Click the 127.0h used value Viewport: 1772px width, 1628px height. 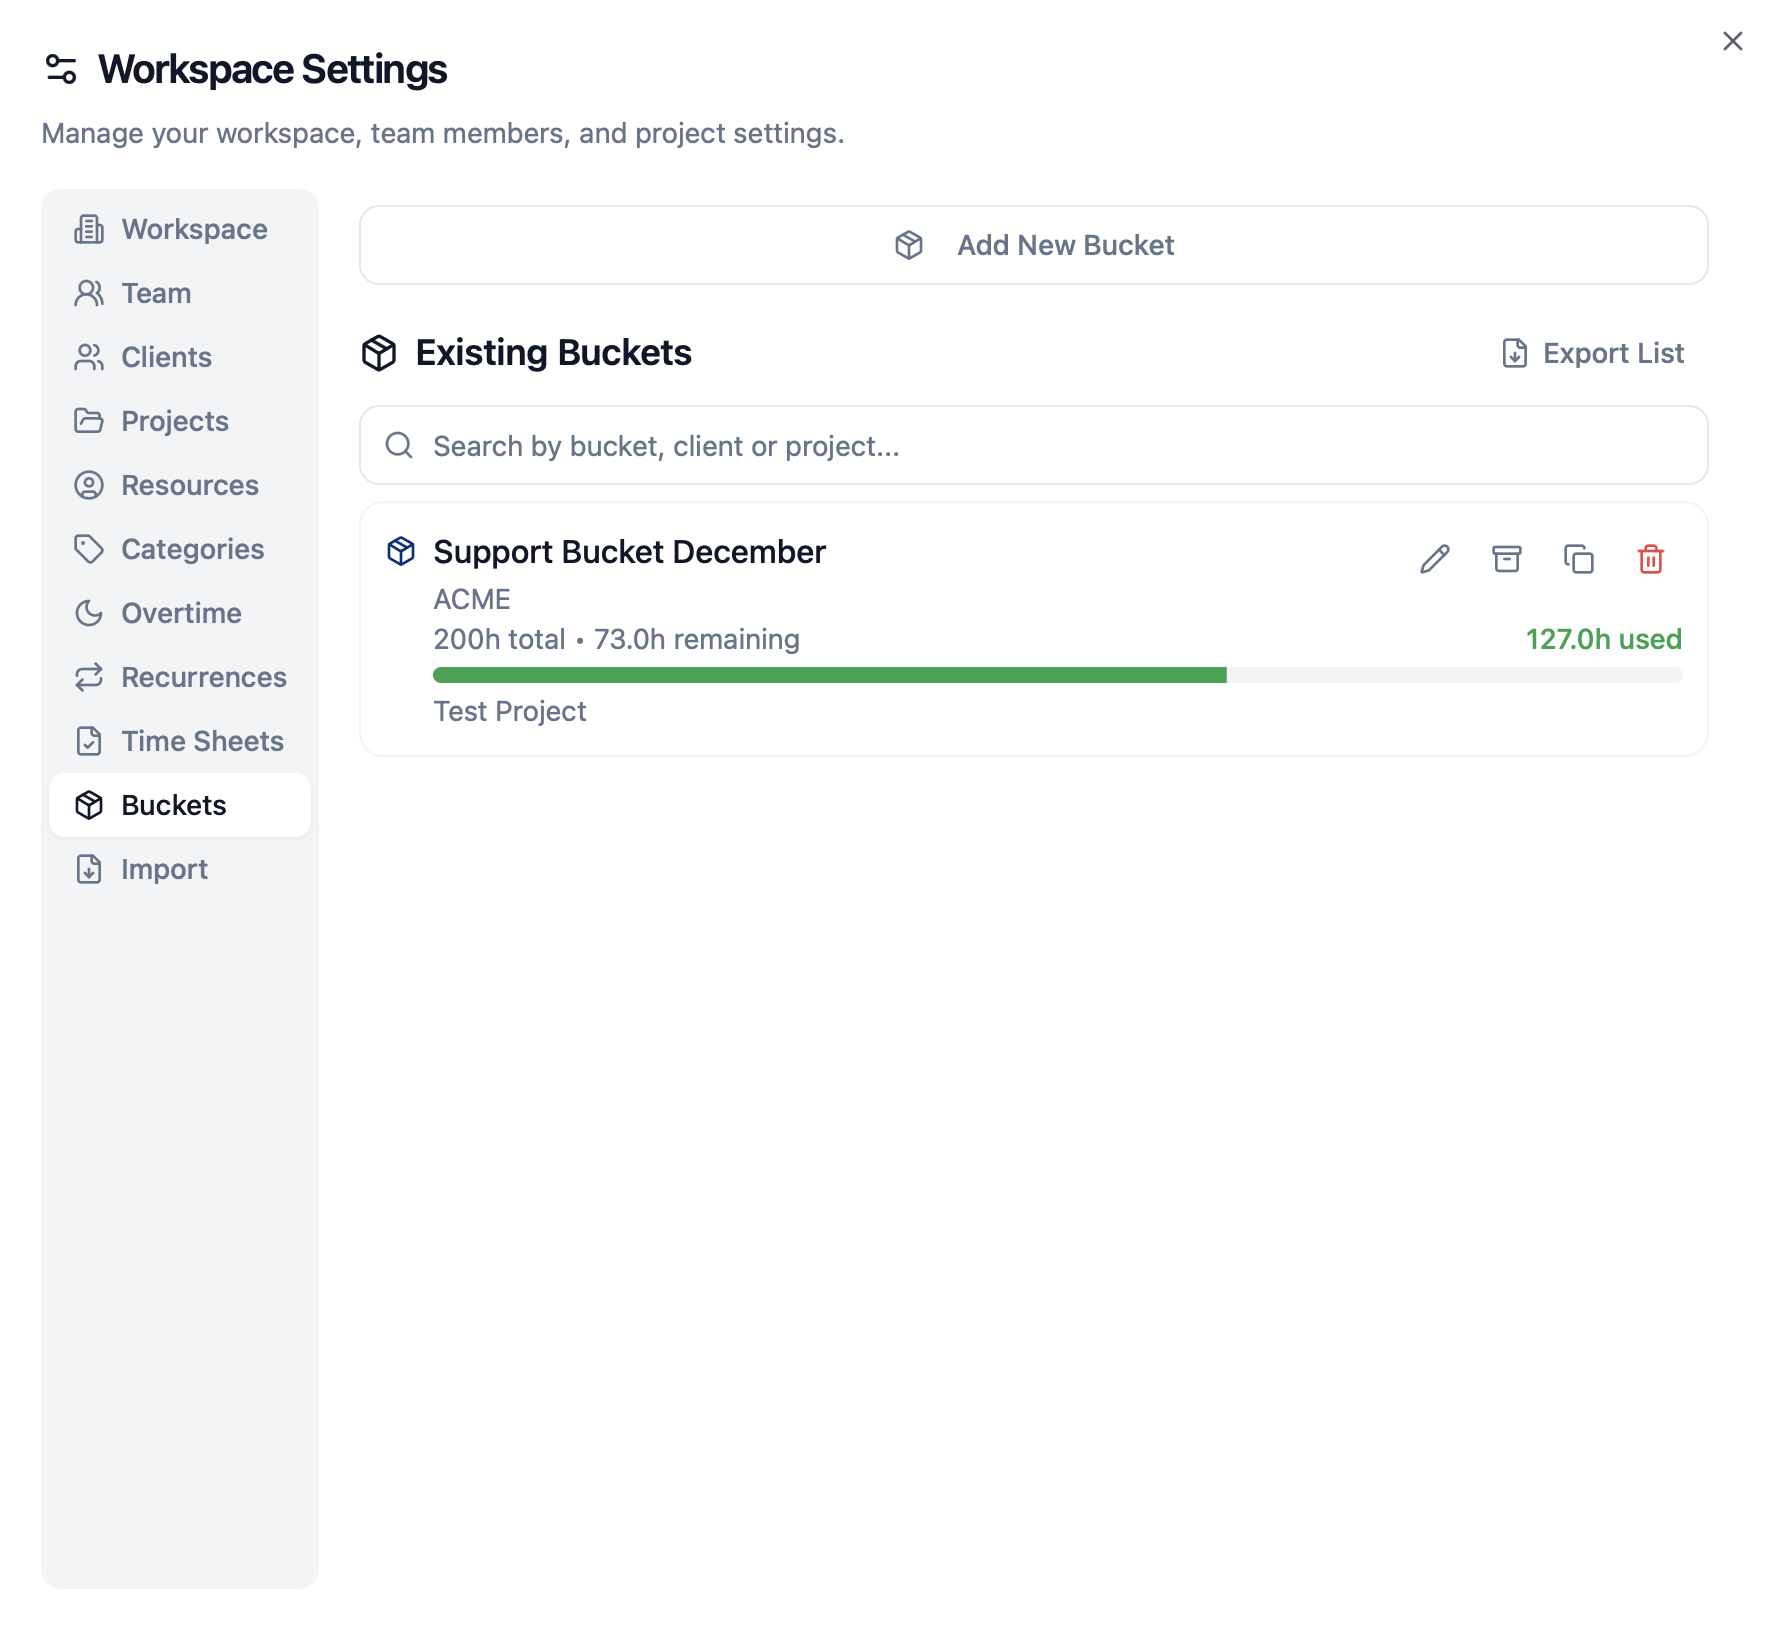click(1603, 639)
